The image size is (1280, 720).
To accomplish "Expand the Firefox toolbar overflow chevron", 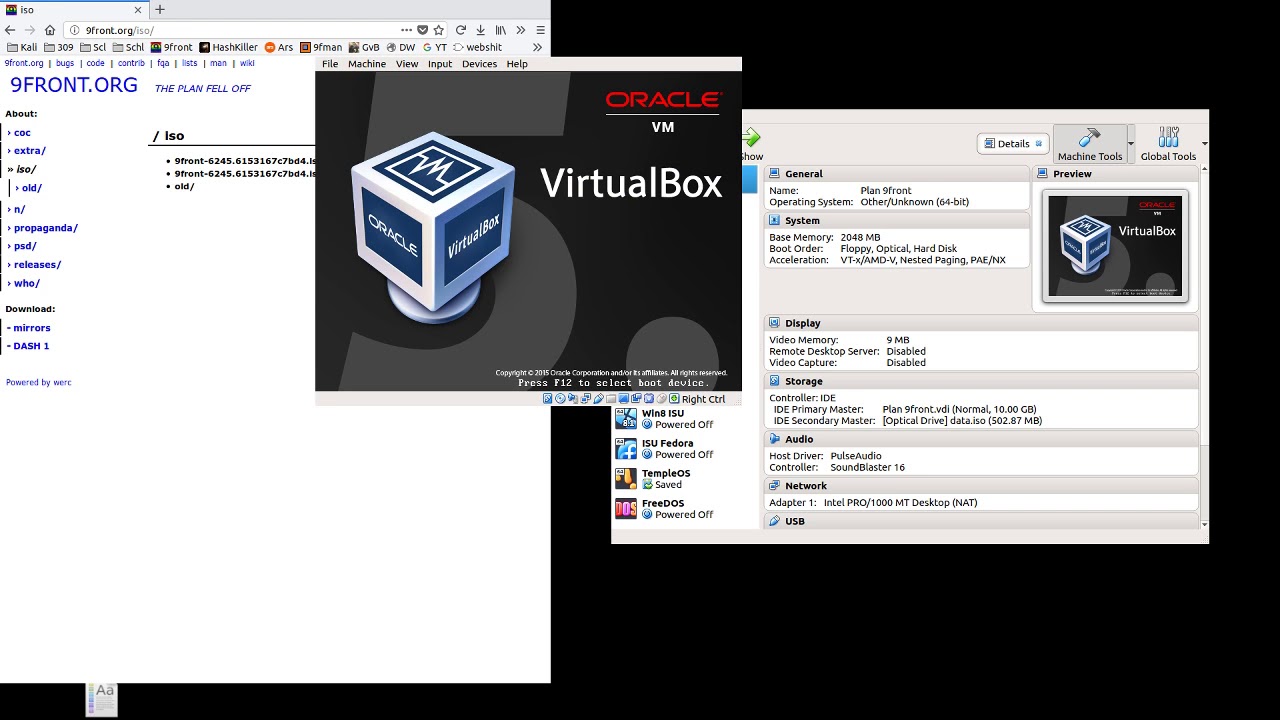I will point(520,30).
